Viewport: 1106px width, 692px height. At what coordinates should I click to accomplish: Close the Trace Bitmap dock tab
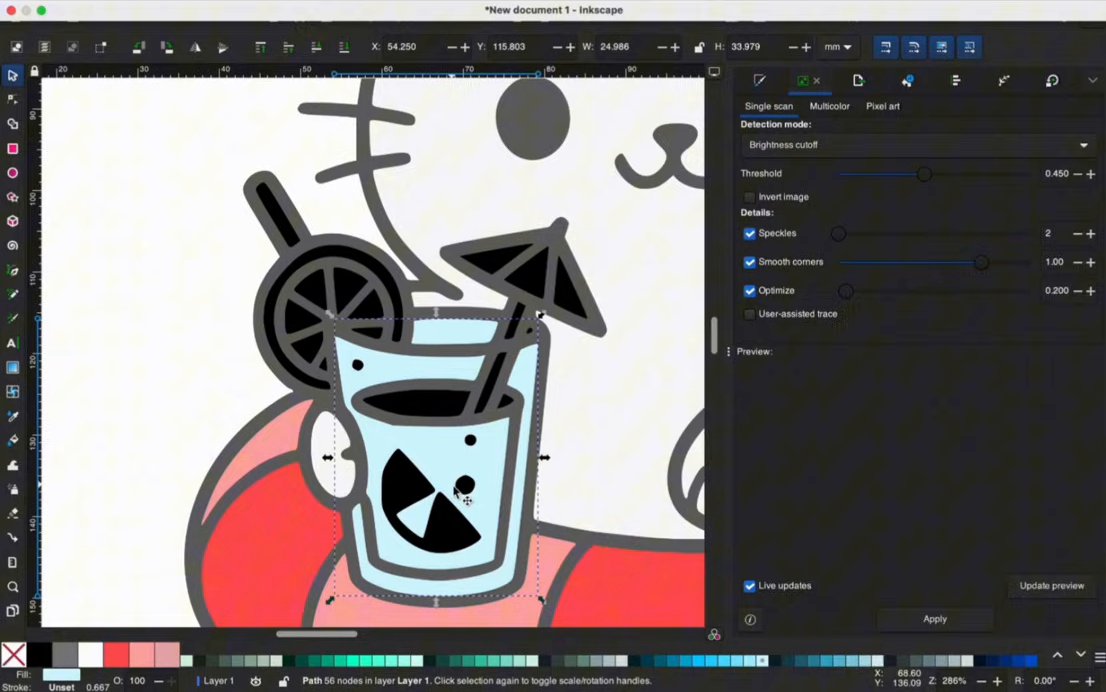click(817, 81)
